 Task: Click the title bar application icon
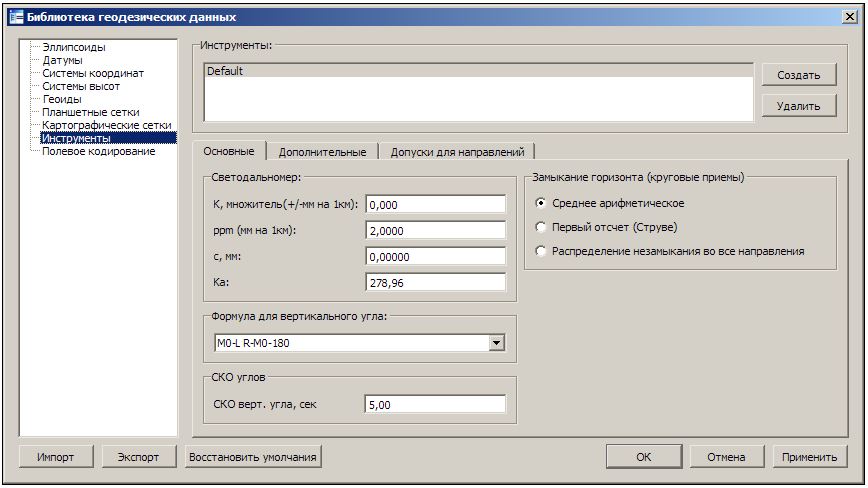point(17,17)
